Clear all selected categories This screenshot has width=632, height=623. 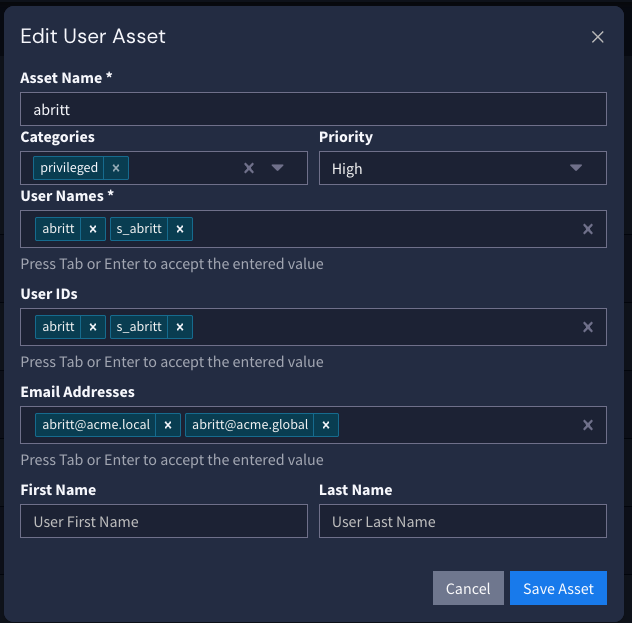click(249, 168)
